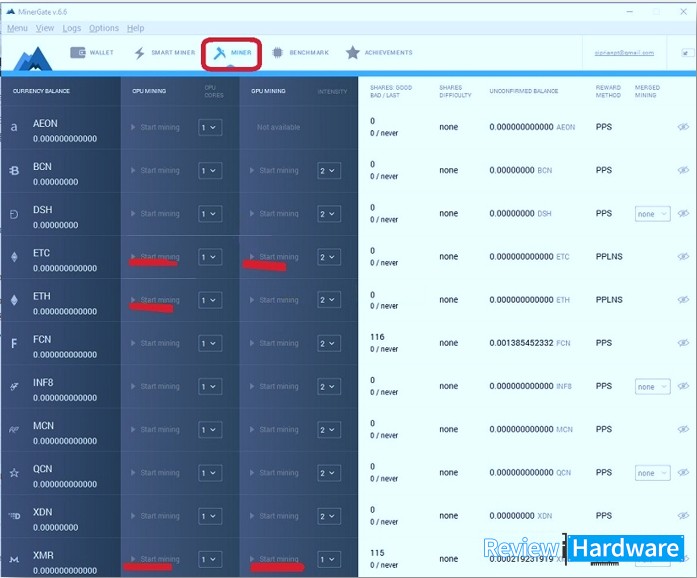This screenshot has width=697, height=578.
Task: Open the Menu menu
Action: coord(17,28)
